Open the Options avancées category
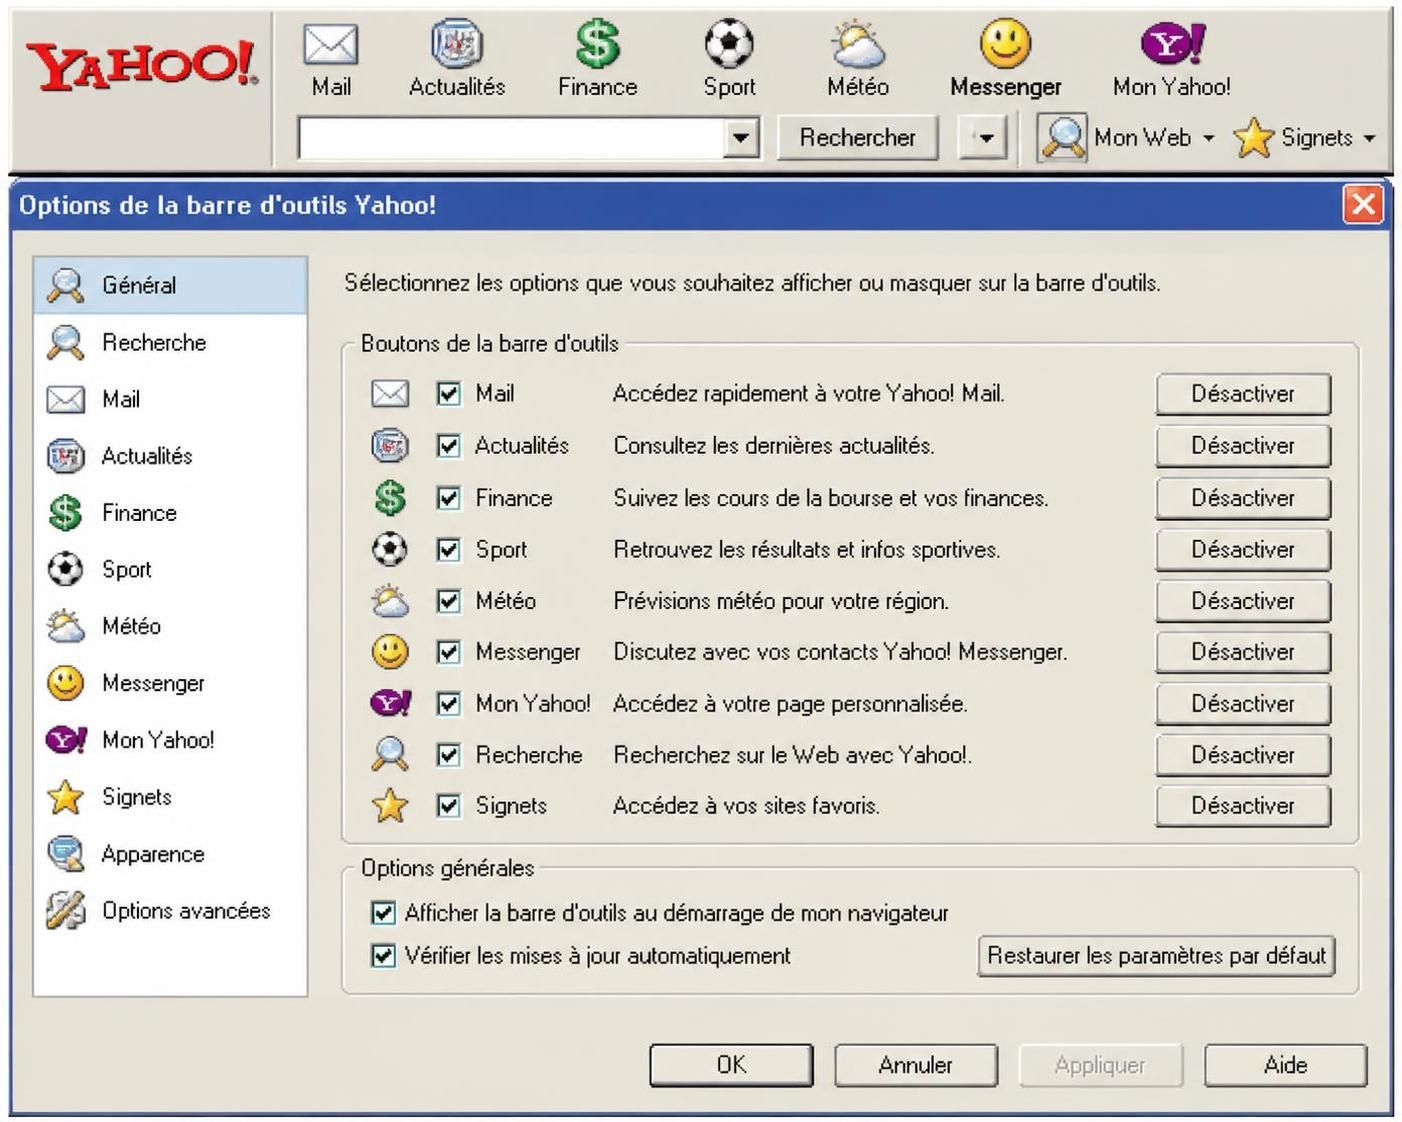Screen dimensions: 1402x1122 click(x=170, y=911)
